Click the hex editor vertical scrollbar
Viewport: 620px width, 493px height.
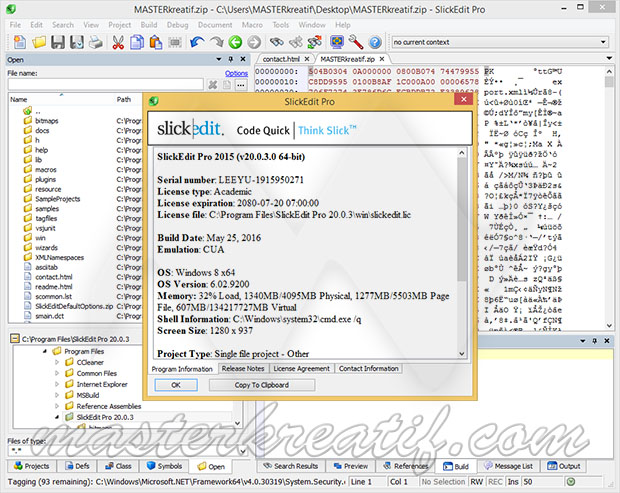(609, 198)
